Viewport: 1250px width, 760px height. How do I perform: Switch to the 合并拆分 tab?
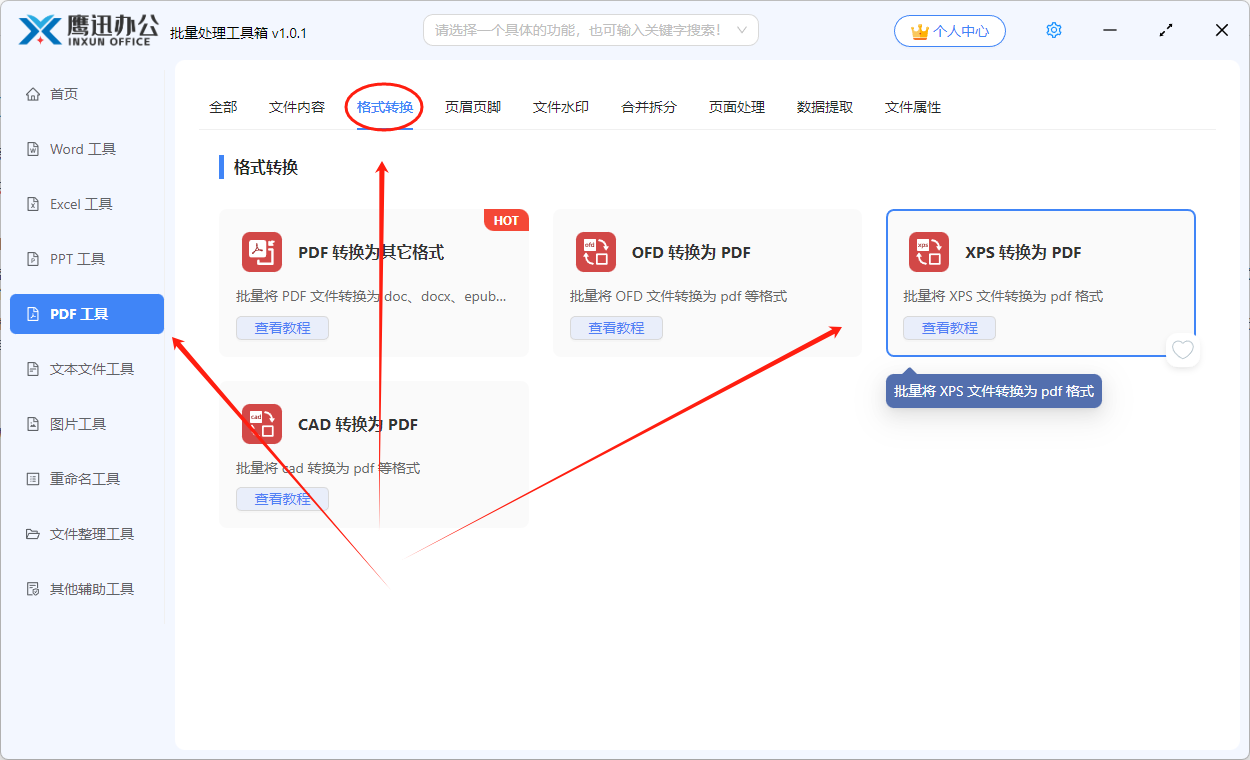648,106
